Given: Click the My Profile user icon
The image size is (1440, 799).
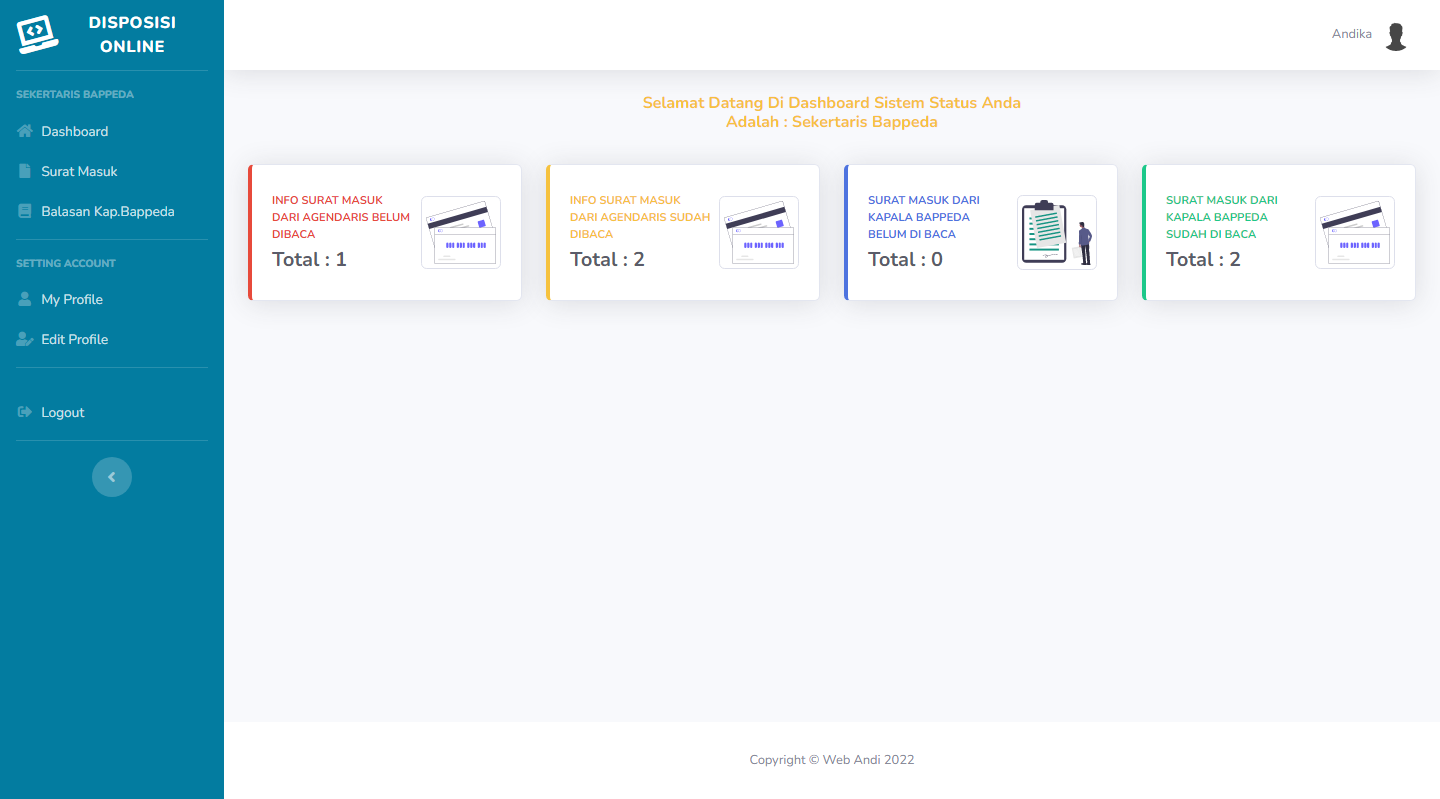Looking at the screenshot, I should click(25, 299).
